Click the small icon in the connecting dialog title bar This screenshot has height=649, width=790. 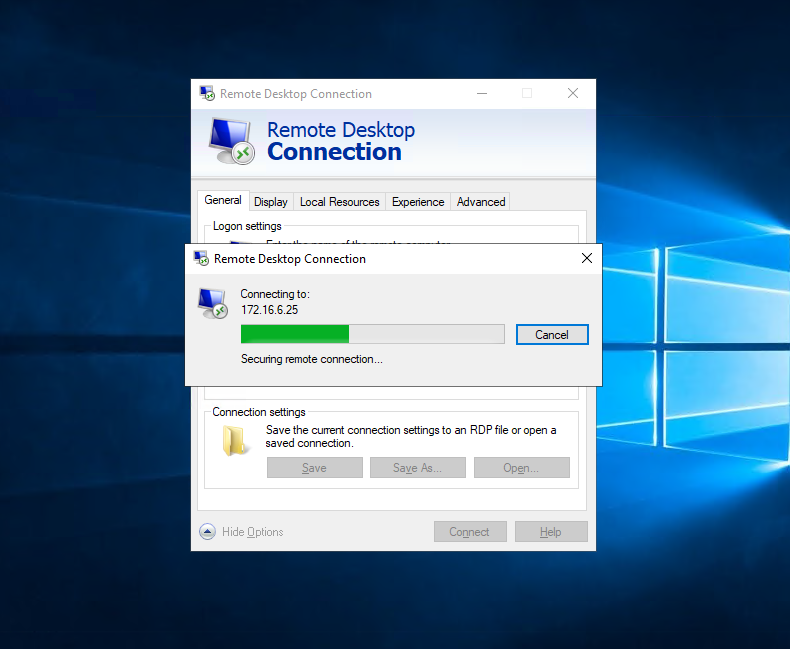tap(202, 258)
